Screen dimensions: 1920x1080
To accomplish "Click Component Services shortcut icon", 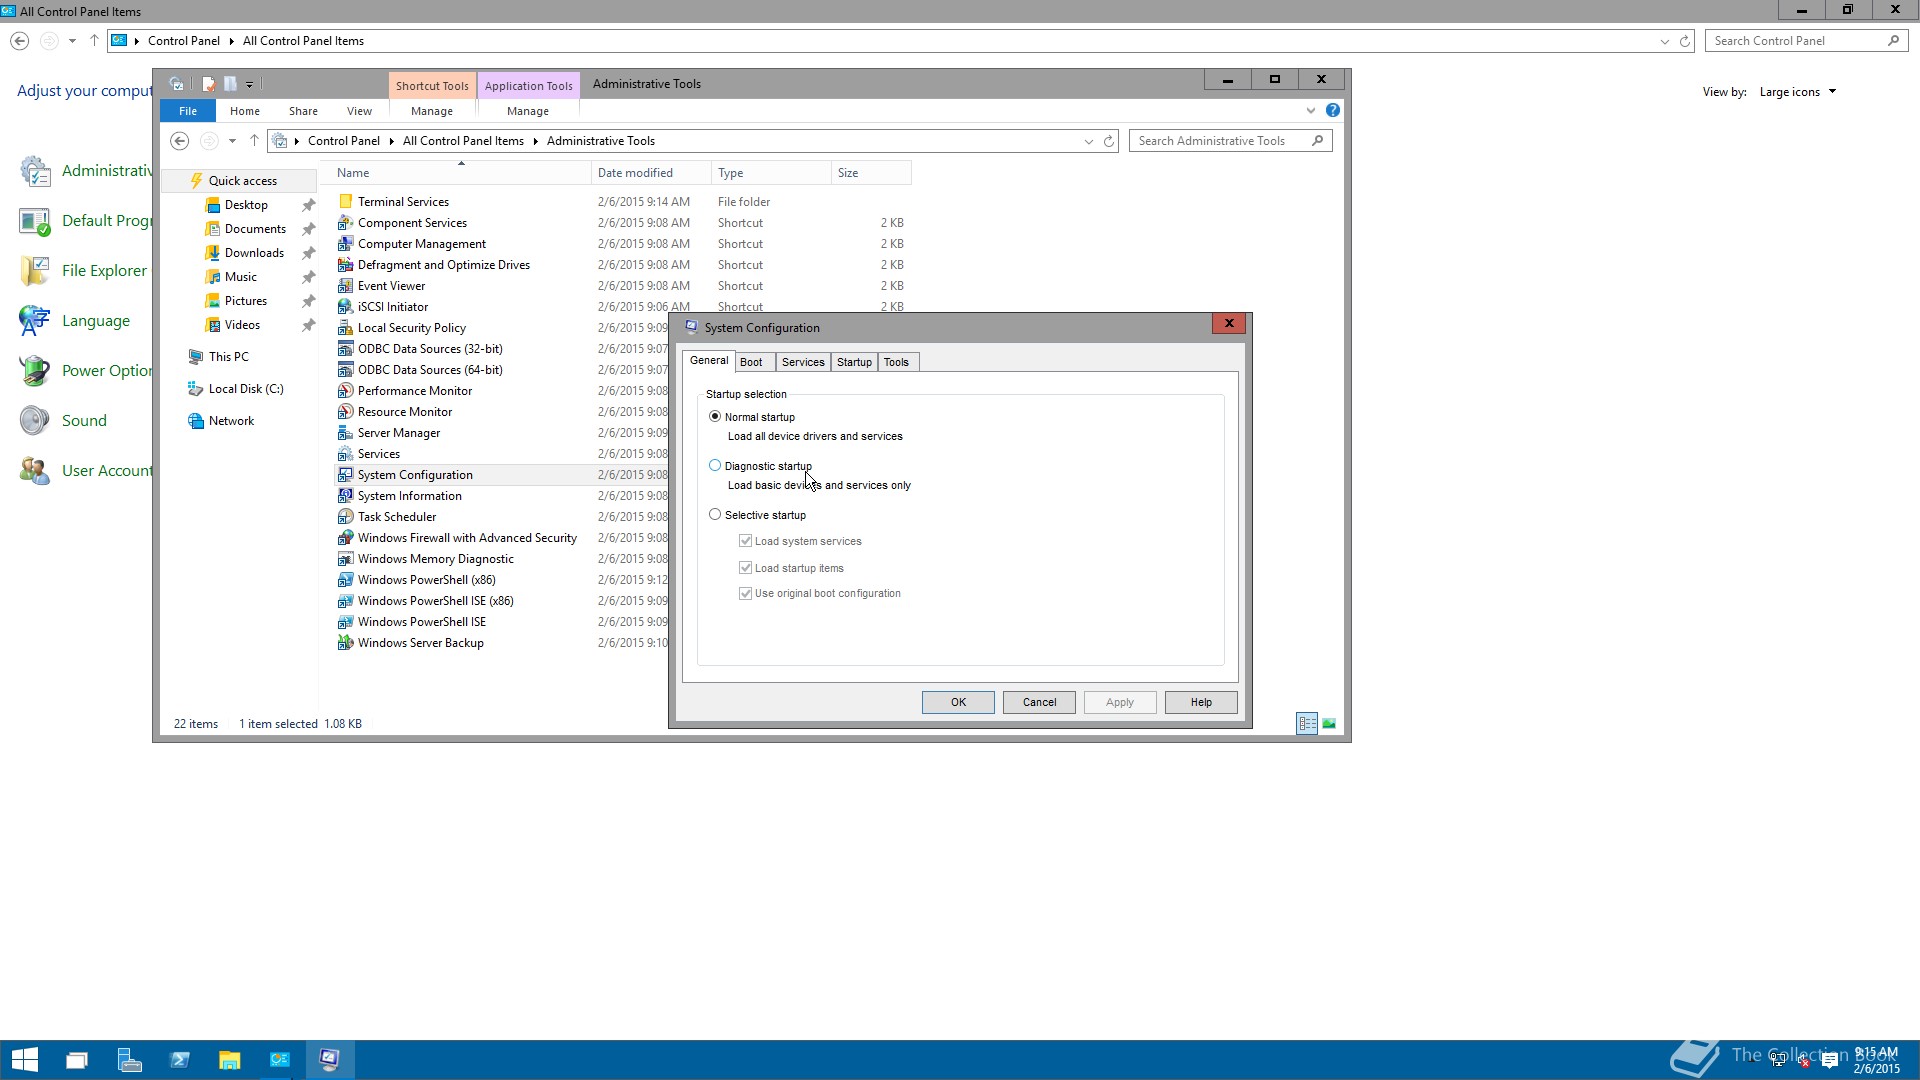I will [x=345, y=222].
